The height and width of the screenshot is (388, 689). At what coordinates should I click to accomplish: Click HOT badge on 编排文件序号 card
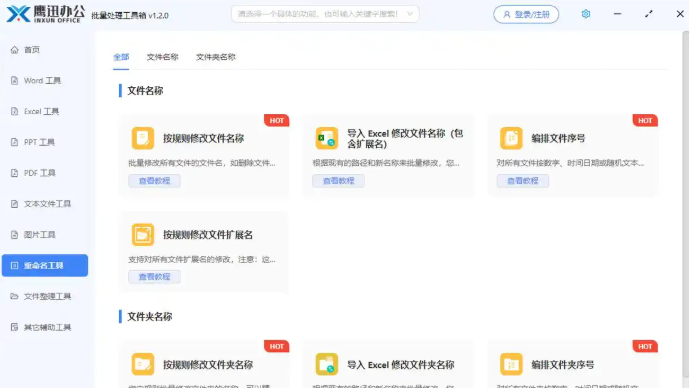point(645,120)
